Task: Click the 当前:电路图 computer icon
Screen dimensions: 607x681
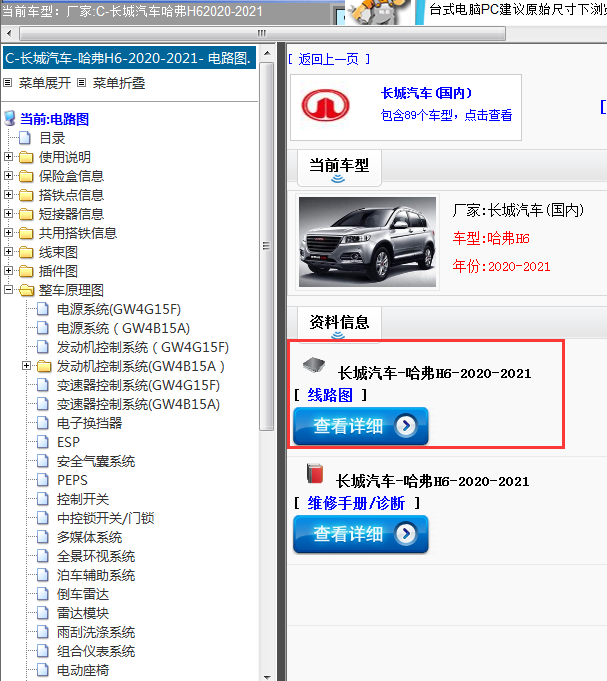Action: click(x=10, y=119)
